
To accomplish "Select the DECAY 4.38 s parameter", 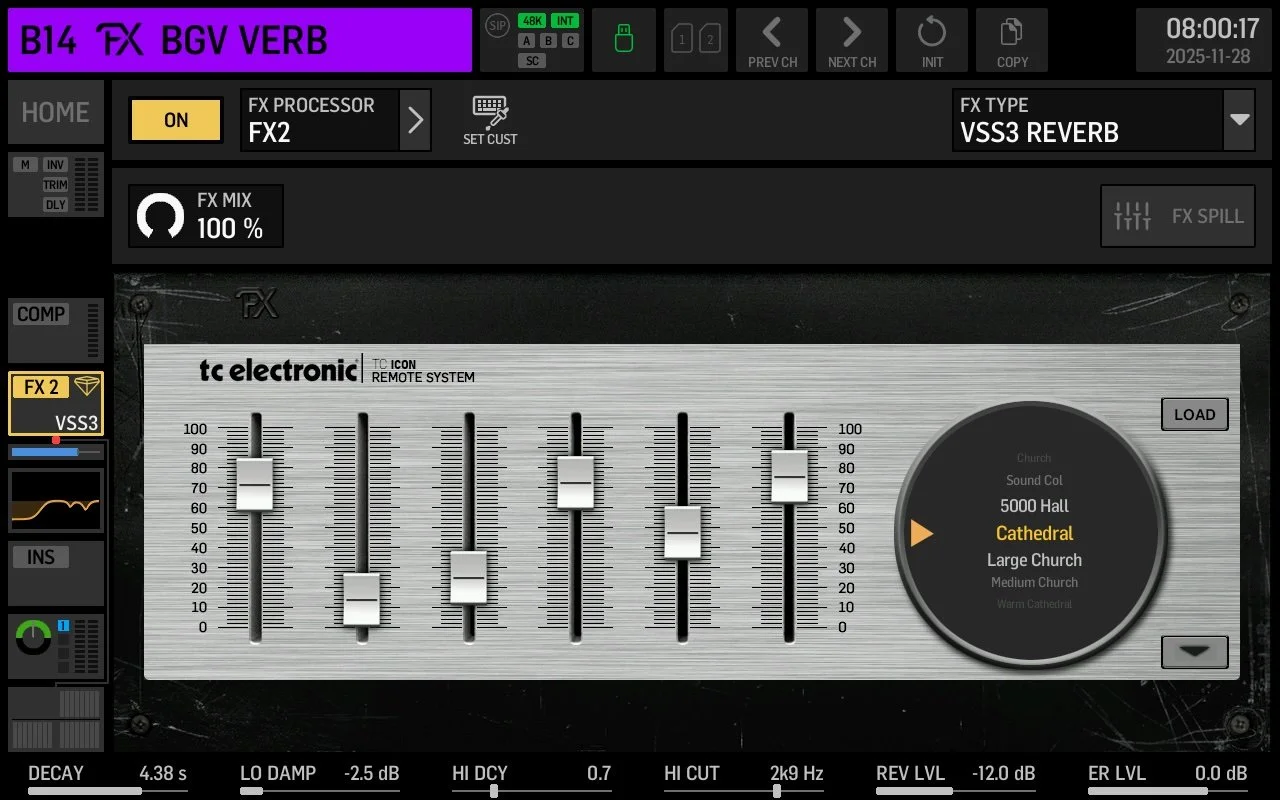I will 108,778.
